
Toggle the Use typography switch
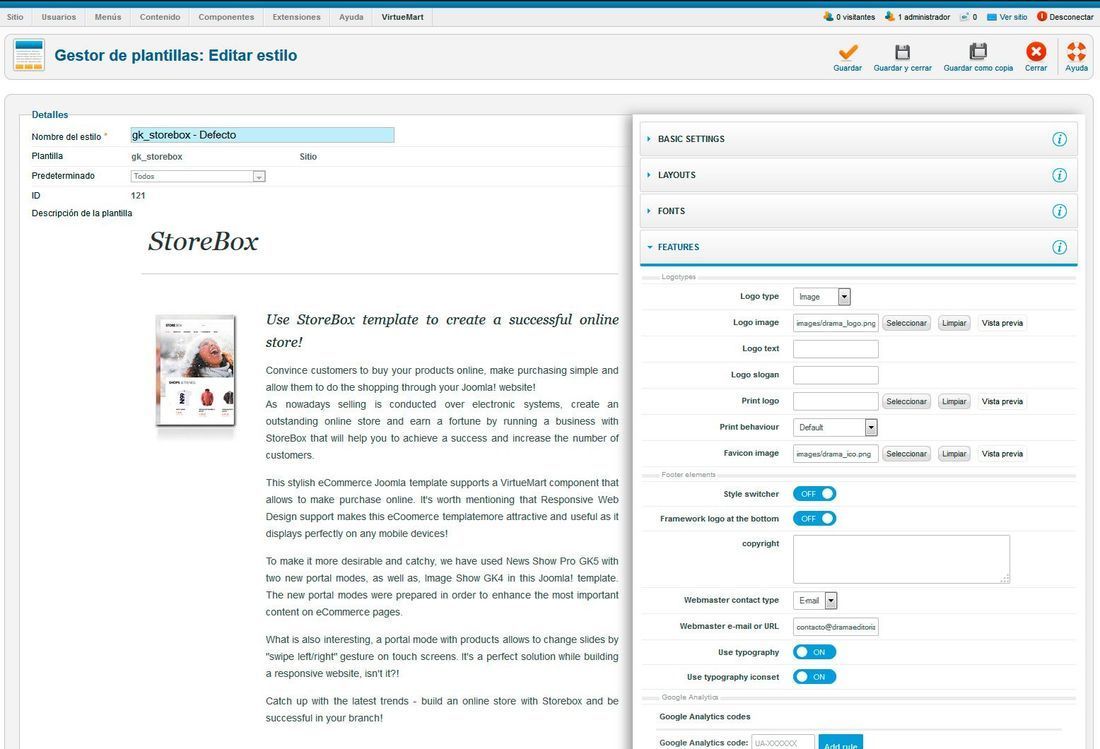(814, 652)
